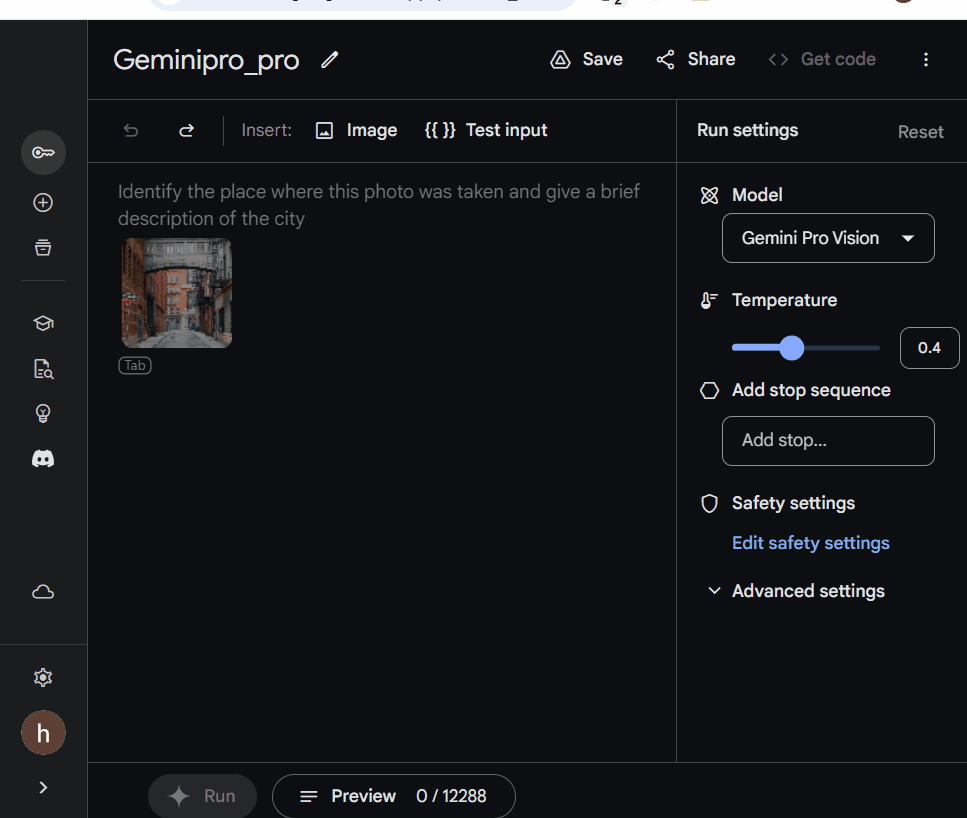Reset the run settings
This screenshot has height=818, width=967.
point(920,132)
